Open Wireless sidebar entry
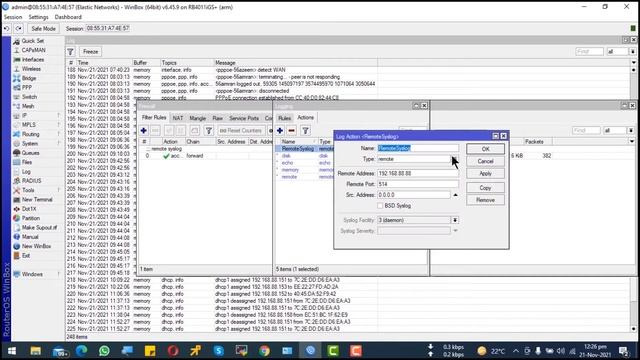640x360 pixels. [x=31, y=69]
